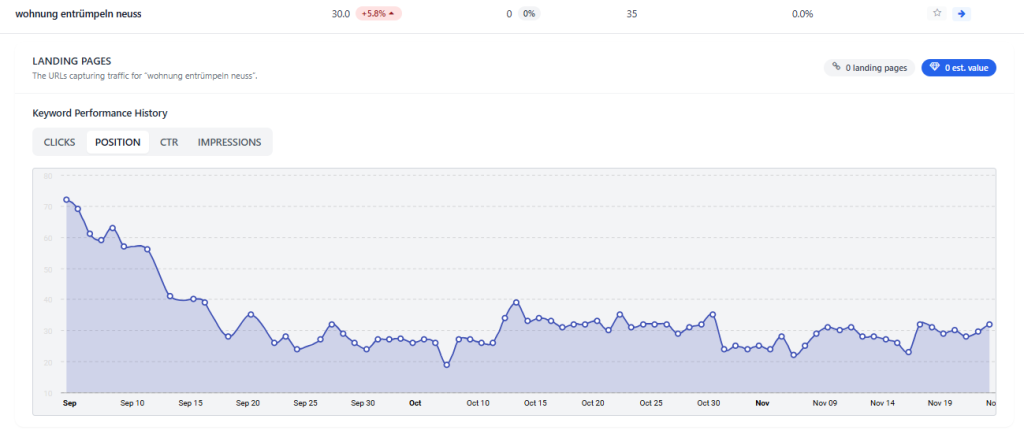Click the LANDING PAGES heading

(x=72, y=61)
